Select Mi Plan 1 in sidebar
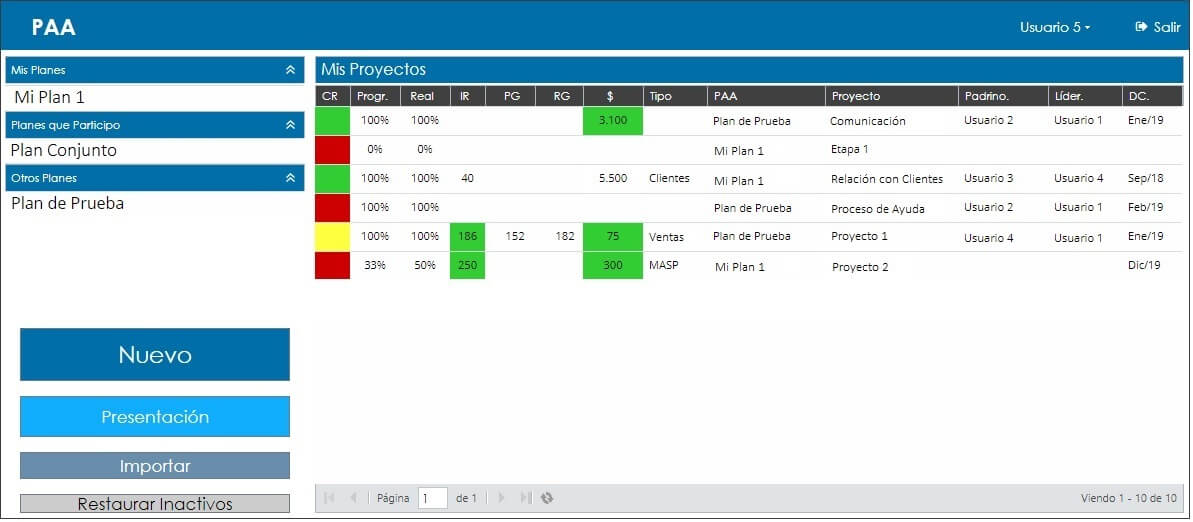This screenshot has width=1193, height=522. tap(49, 97)
